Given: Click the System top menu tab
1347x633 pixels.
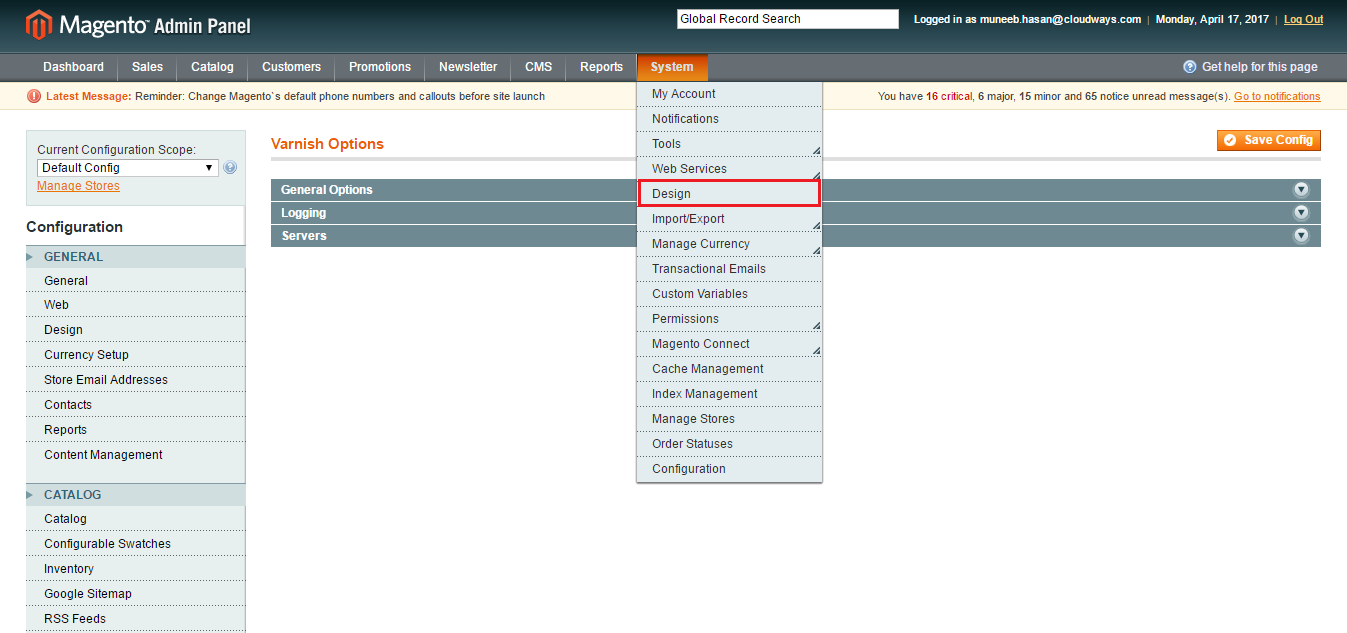Looking at the screenshot, I should pos(672,67).
